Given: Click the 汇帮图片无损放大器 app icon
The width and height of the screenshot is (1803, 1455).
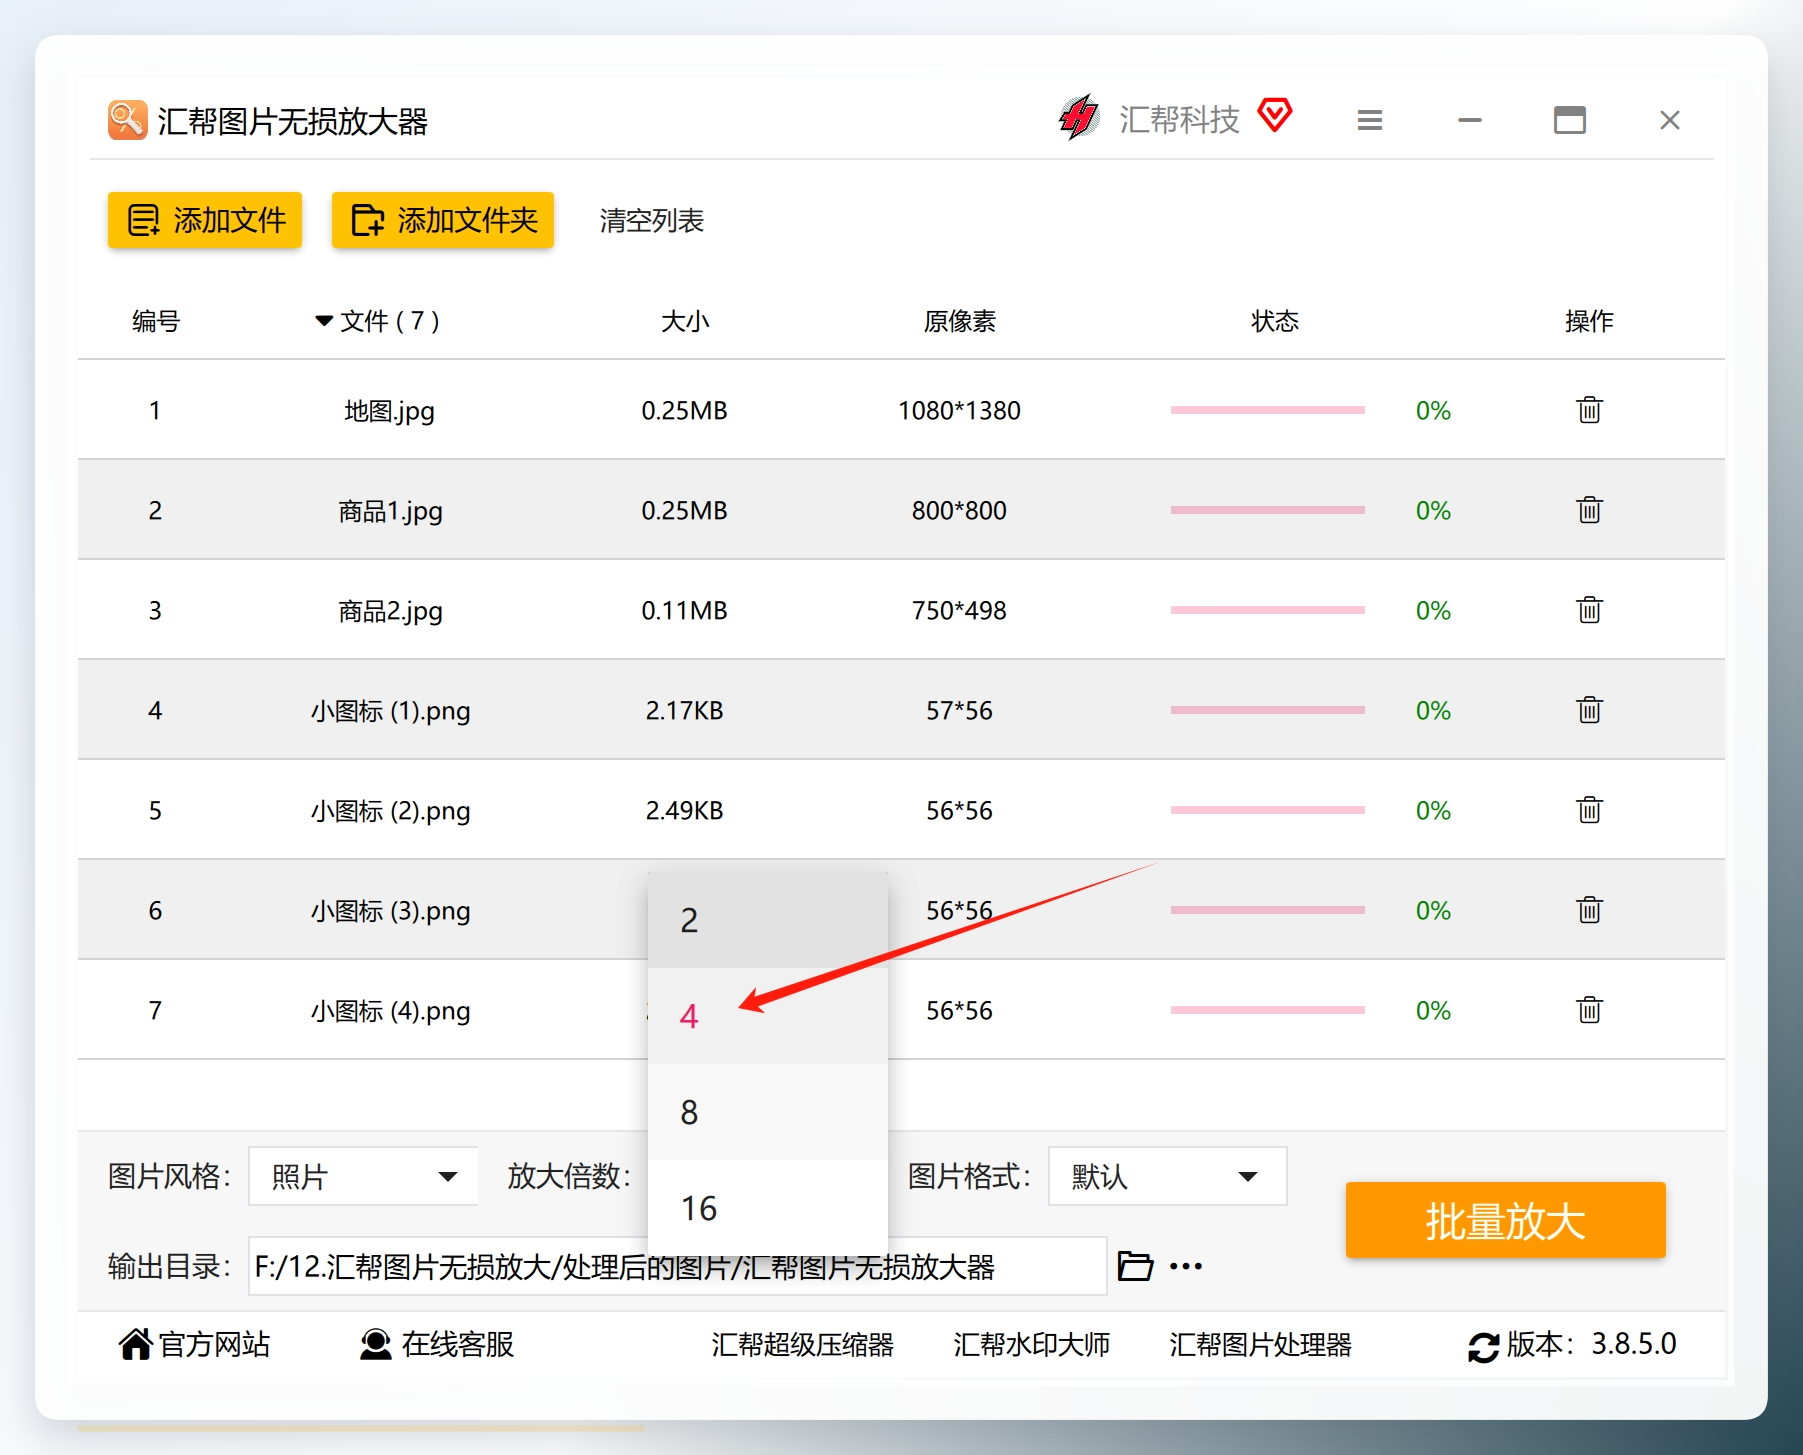Looking at the screenshot, I should pyautogui.click(x=128, y=120).
